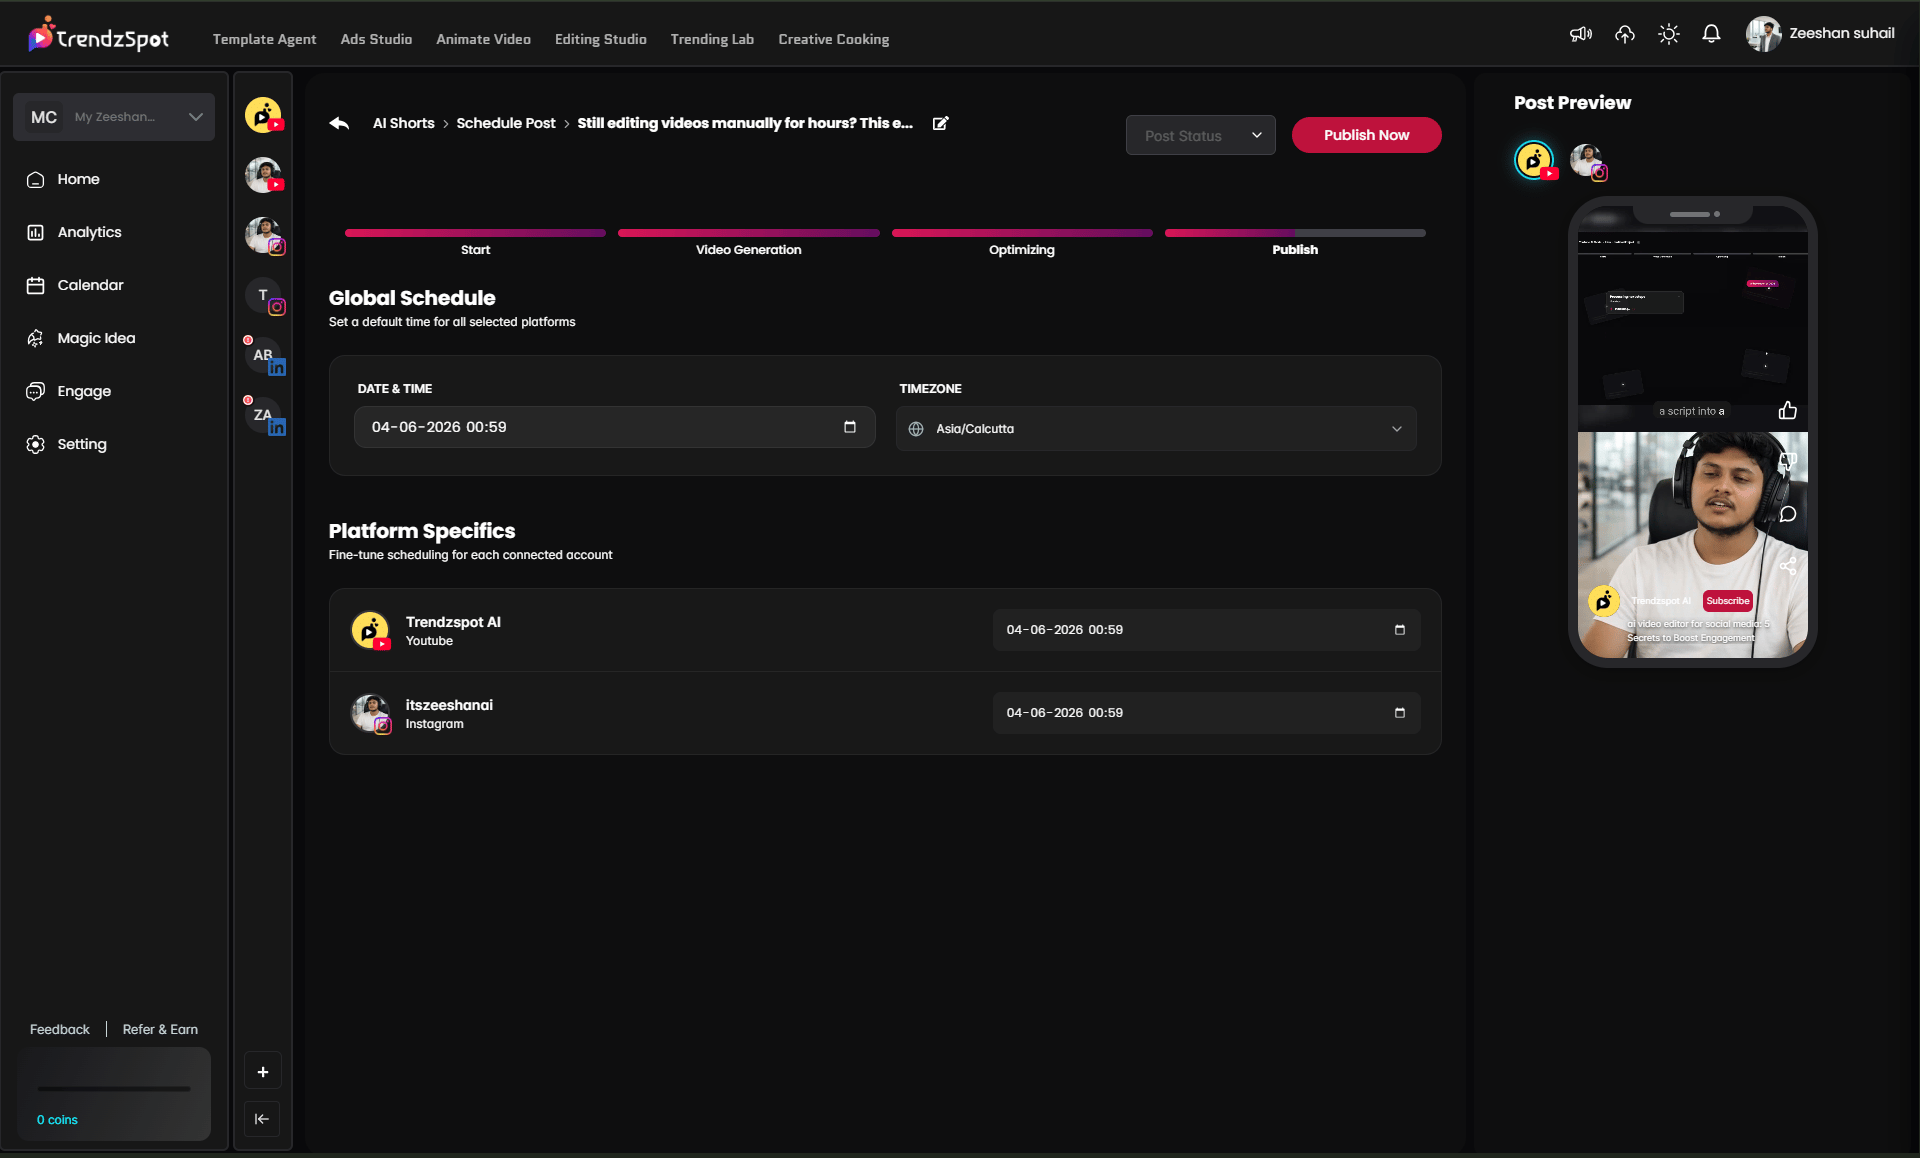Select the Trendzspot YouTube account in the account strip
The image size is (1920, 1158).
click(x=264, y=115)
